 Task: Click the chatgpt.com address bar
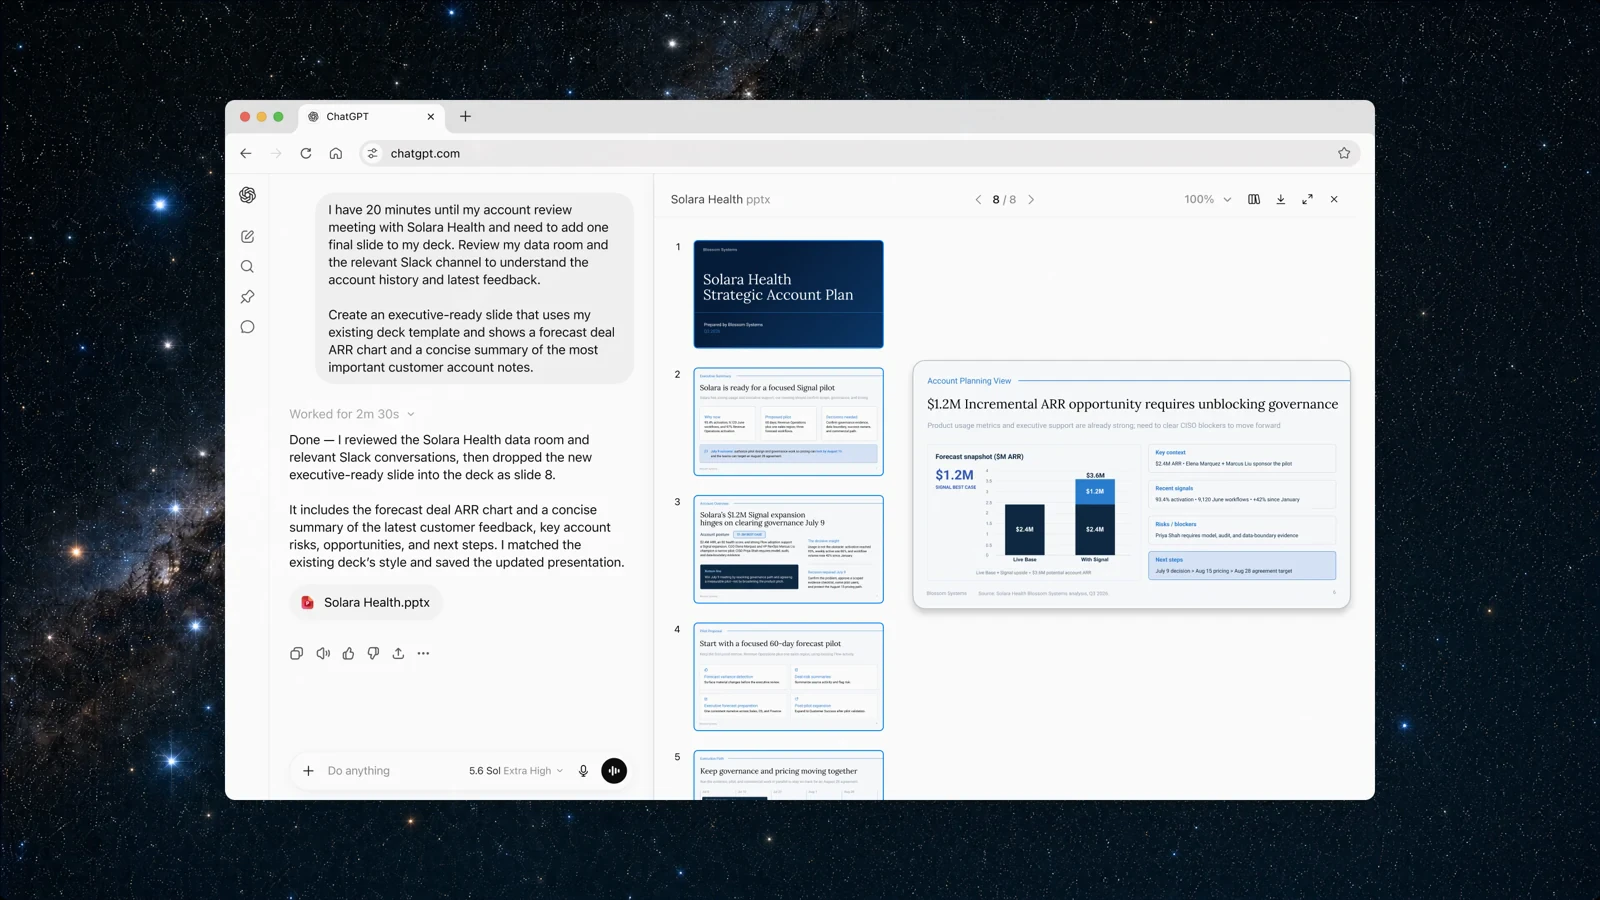tap(858, 153)
